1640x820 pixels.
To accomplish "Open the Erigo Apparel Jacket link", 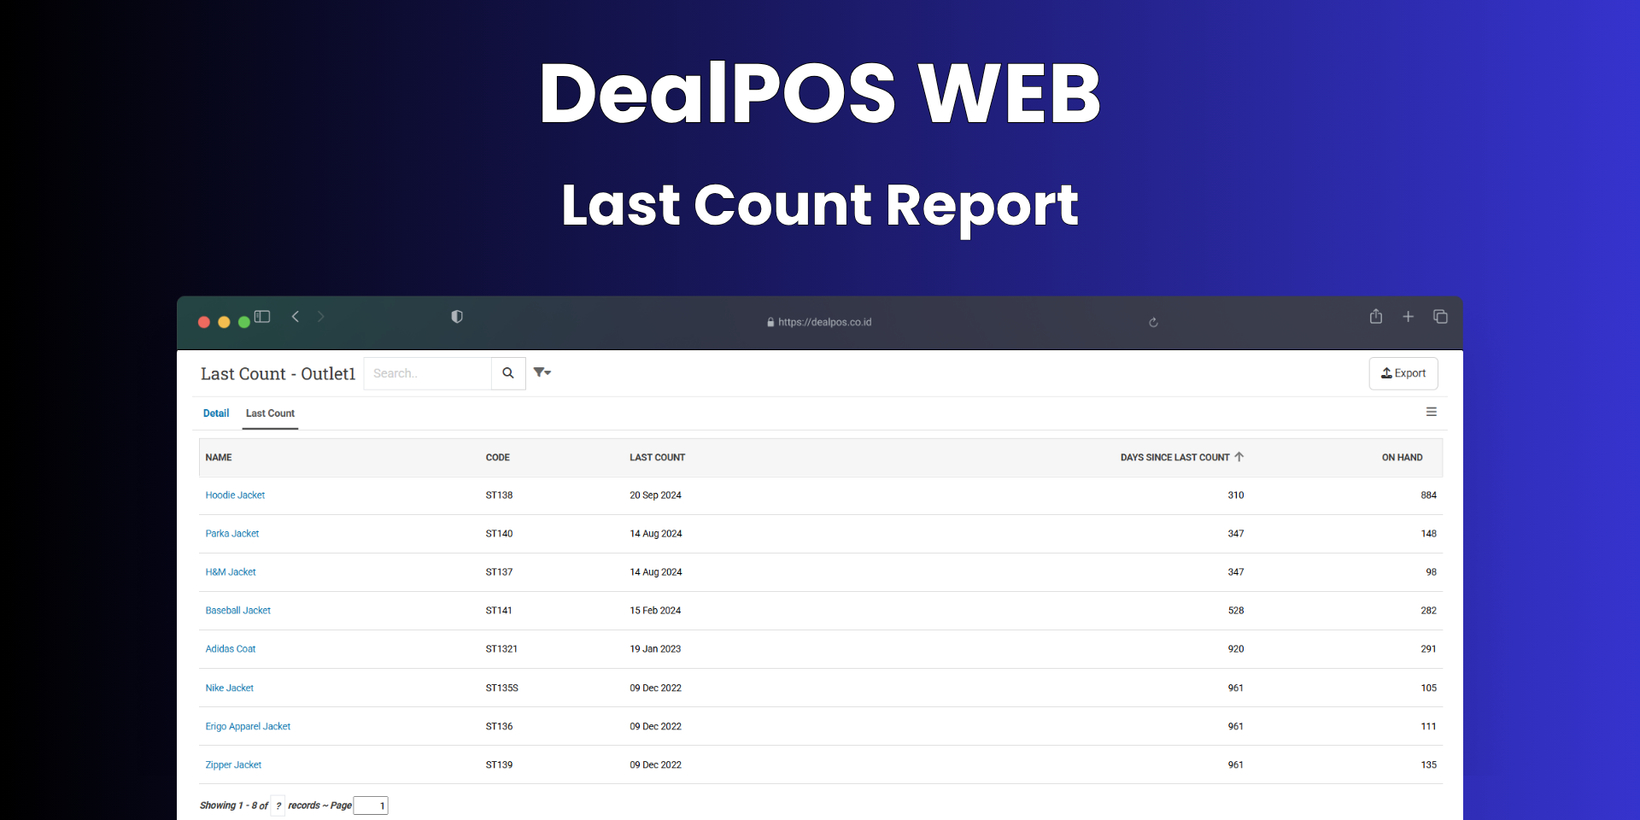I will click(248, 726).
